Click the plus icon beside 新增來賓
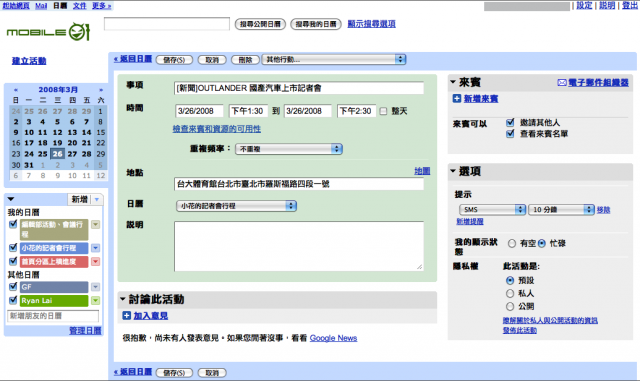Image resolution: width=640 pixels, height=381 pixels. pos(457,98)
